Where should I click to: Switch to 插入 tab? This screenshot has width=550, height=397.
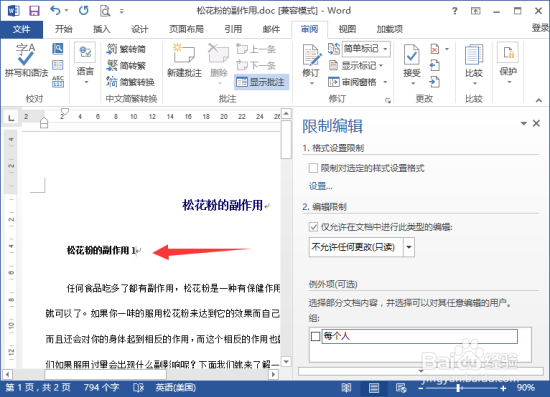click(x=102, y=29)
